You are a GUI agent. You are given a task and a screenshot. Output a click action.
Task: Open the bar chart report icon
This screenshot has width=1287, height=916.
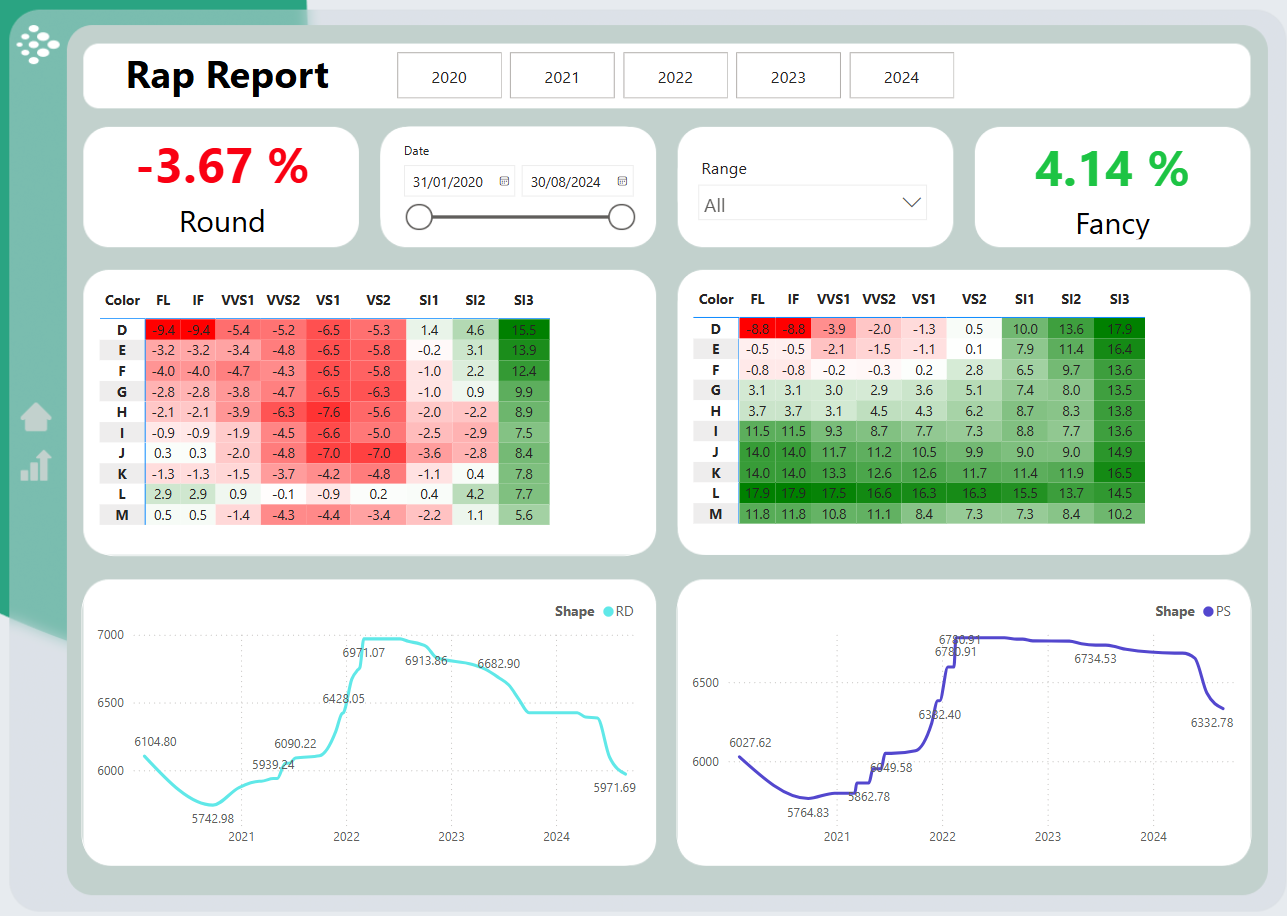tap(36, 465)
